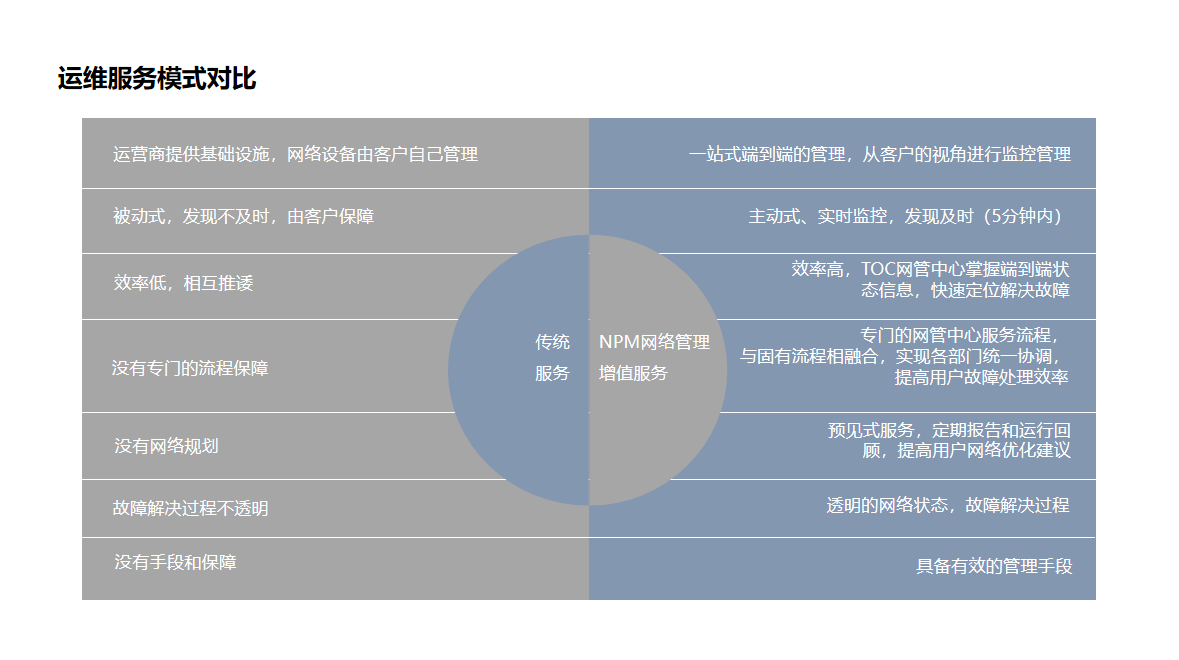This screenshot has height=660, width=1179.
Task: Click the 故障解决过程不透明 text
Action: coord(190,508)
